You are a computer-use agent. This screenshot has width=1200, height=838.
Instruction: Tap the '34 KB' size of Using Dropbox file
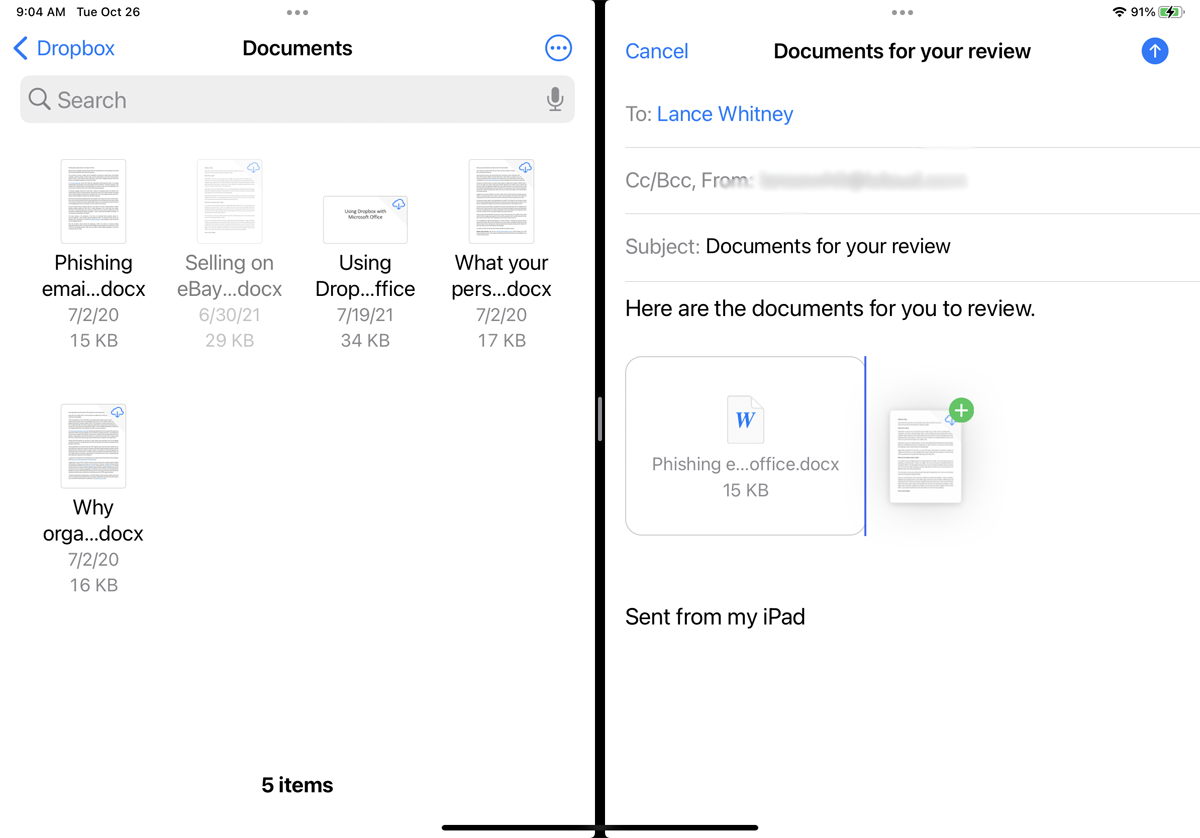pos(365,341)
